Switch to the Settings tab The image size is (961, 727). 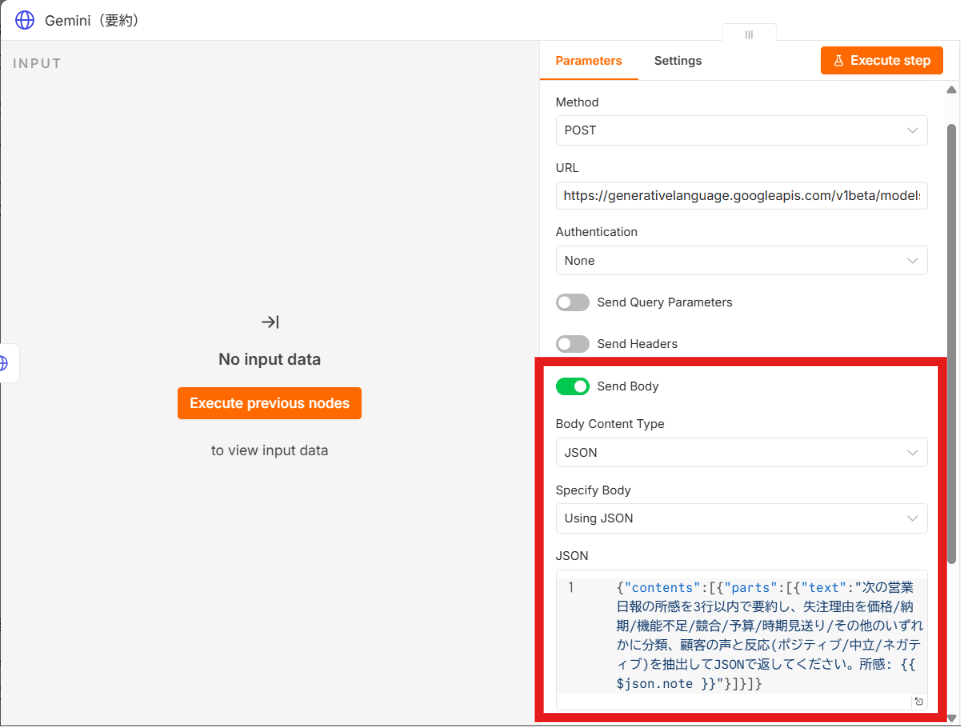678,61
